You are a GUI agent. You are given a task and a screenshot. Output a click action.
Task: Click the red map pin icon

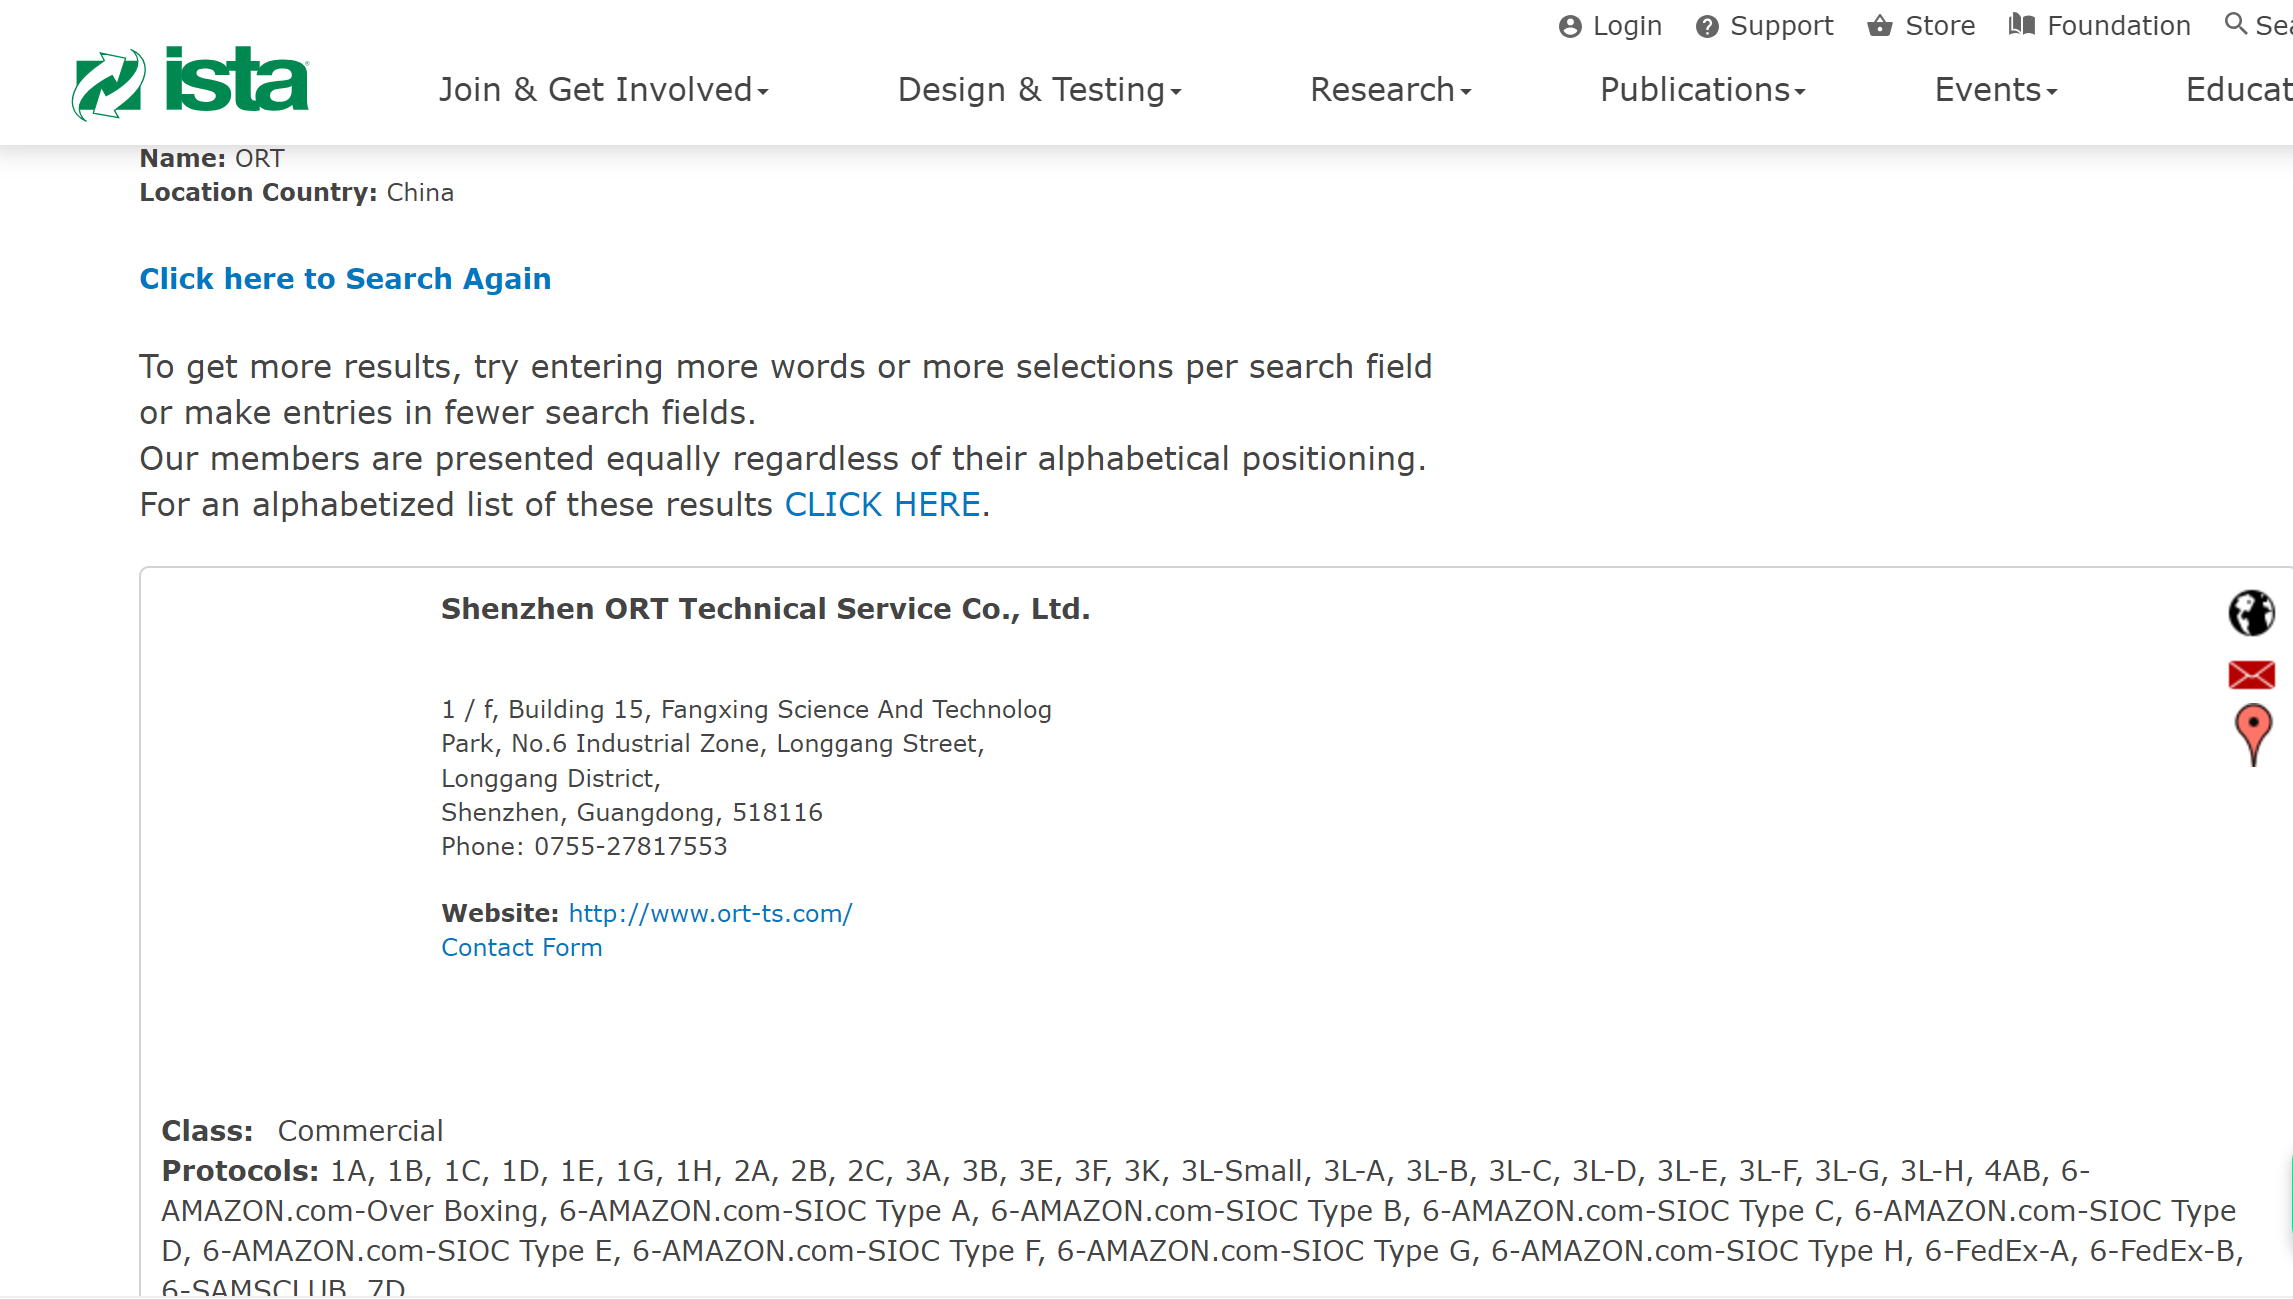click(2252, 735)
